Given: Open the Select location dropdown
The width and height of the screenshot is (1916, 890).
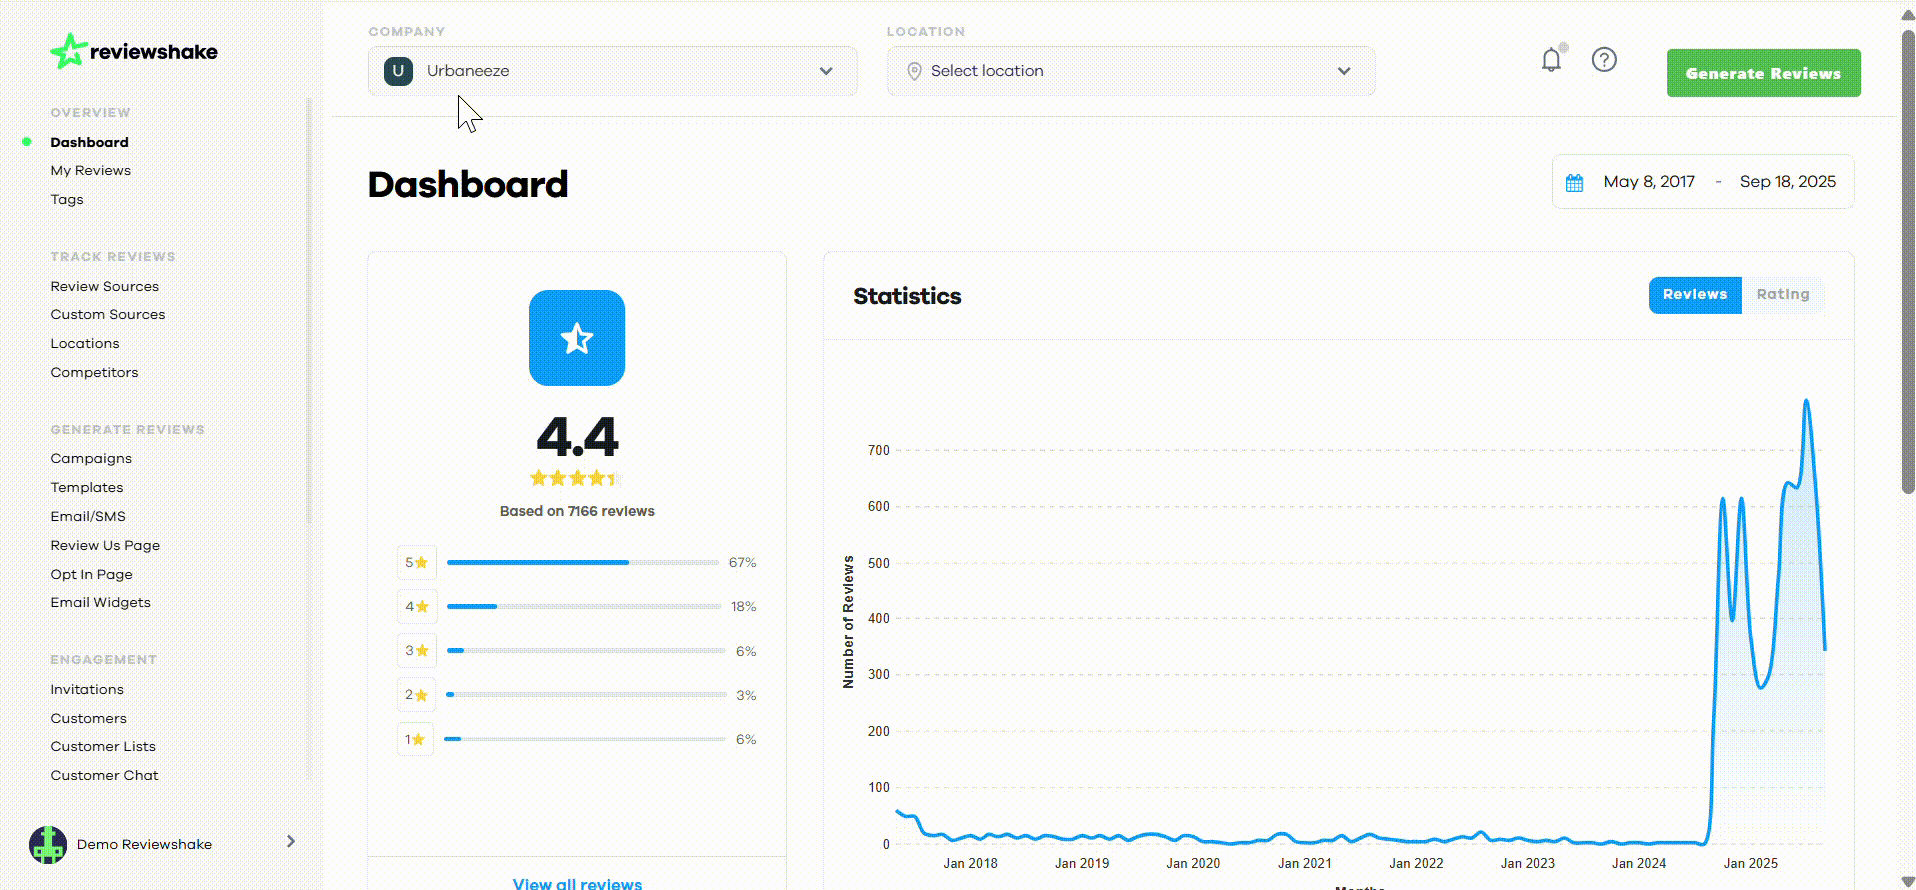Looking at the screenshot, I should pos(1131,71).
